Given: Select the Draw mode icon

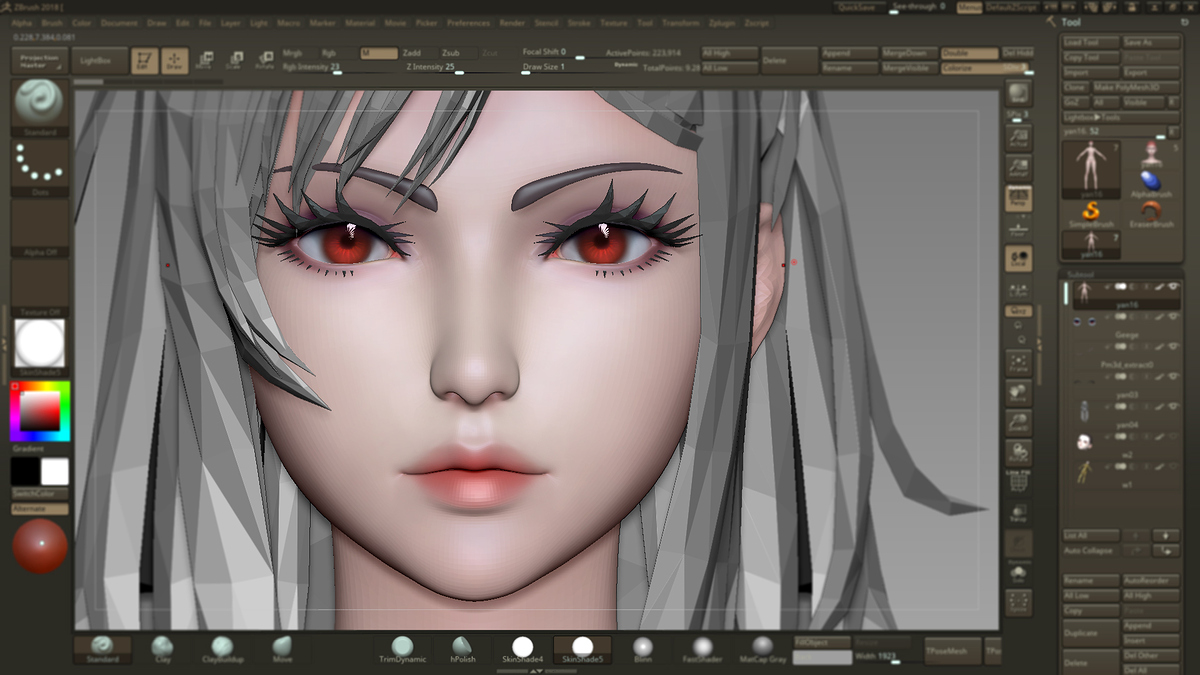Looking at the screenshot, I should click(x=174, y=61).
